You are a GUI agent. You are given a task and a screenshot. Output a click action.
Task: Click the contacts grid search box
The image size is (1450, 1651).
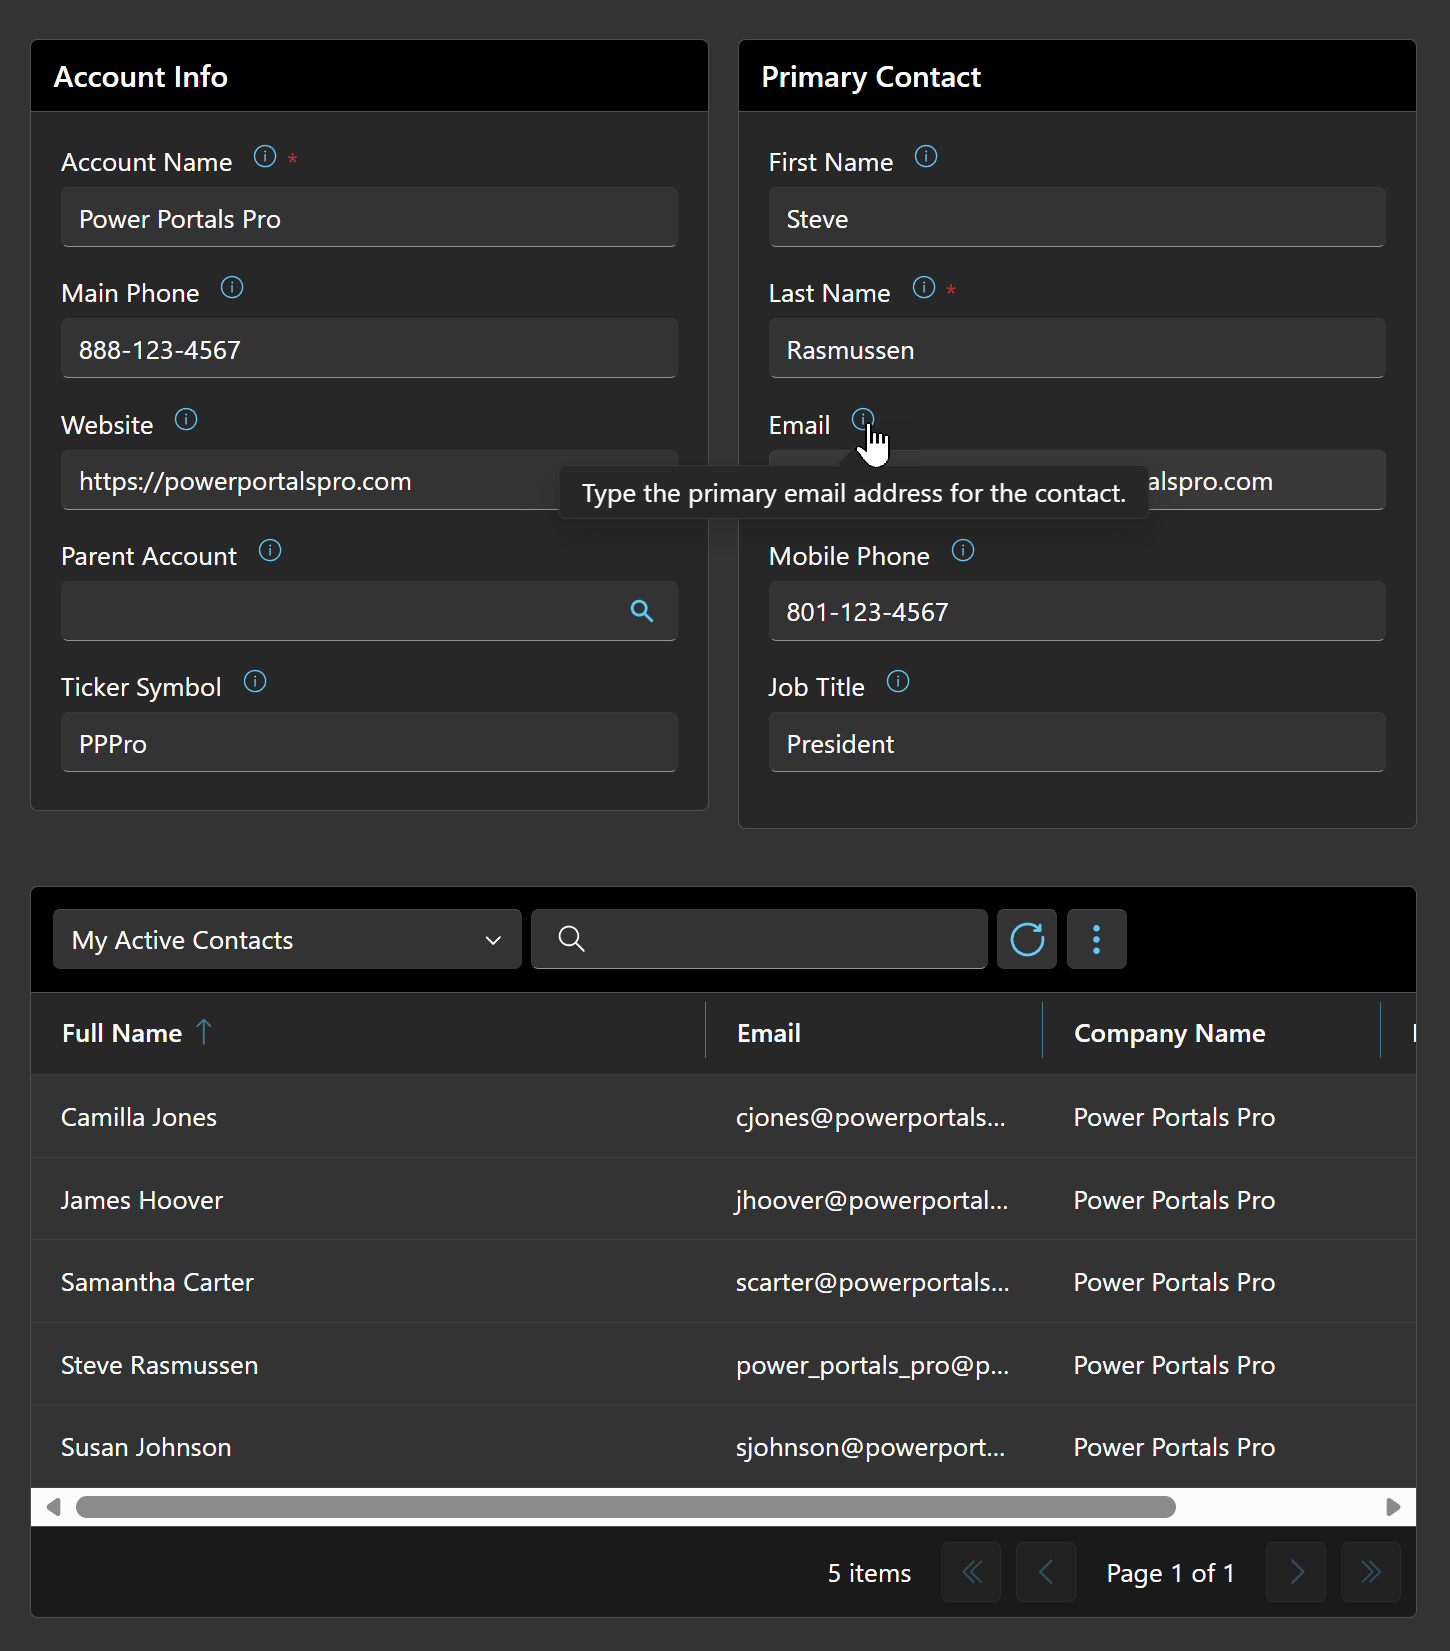click(759, 939)
